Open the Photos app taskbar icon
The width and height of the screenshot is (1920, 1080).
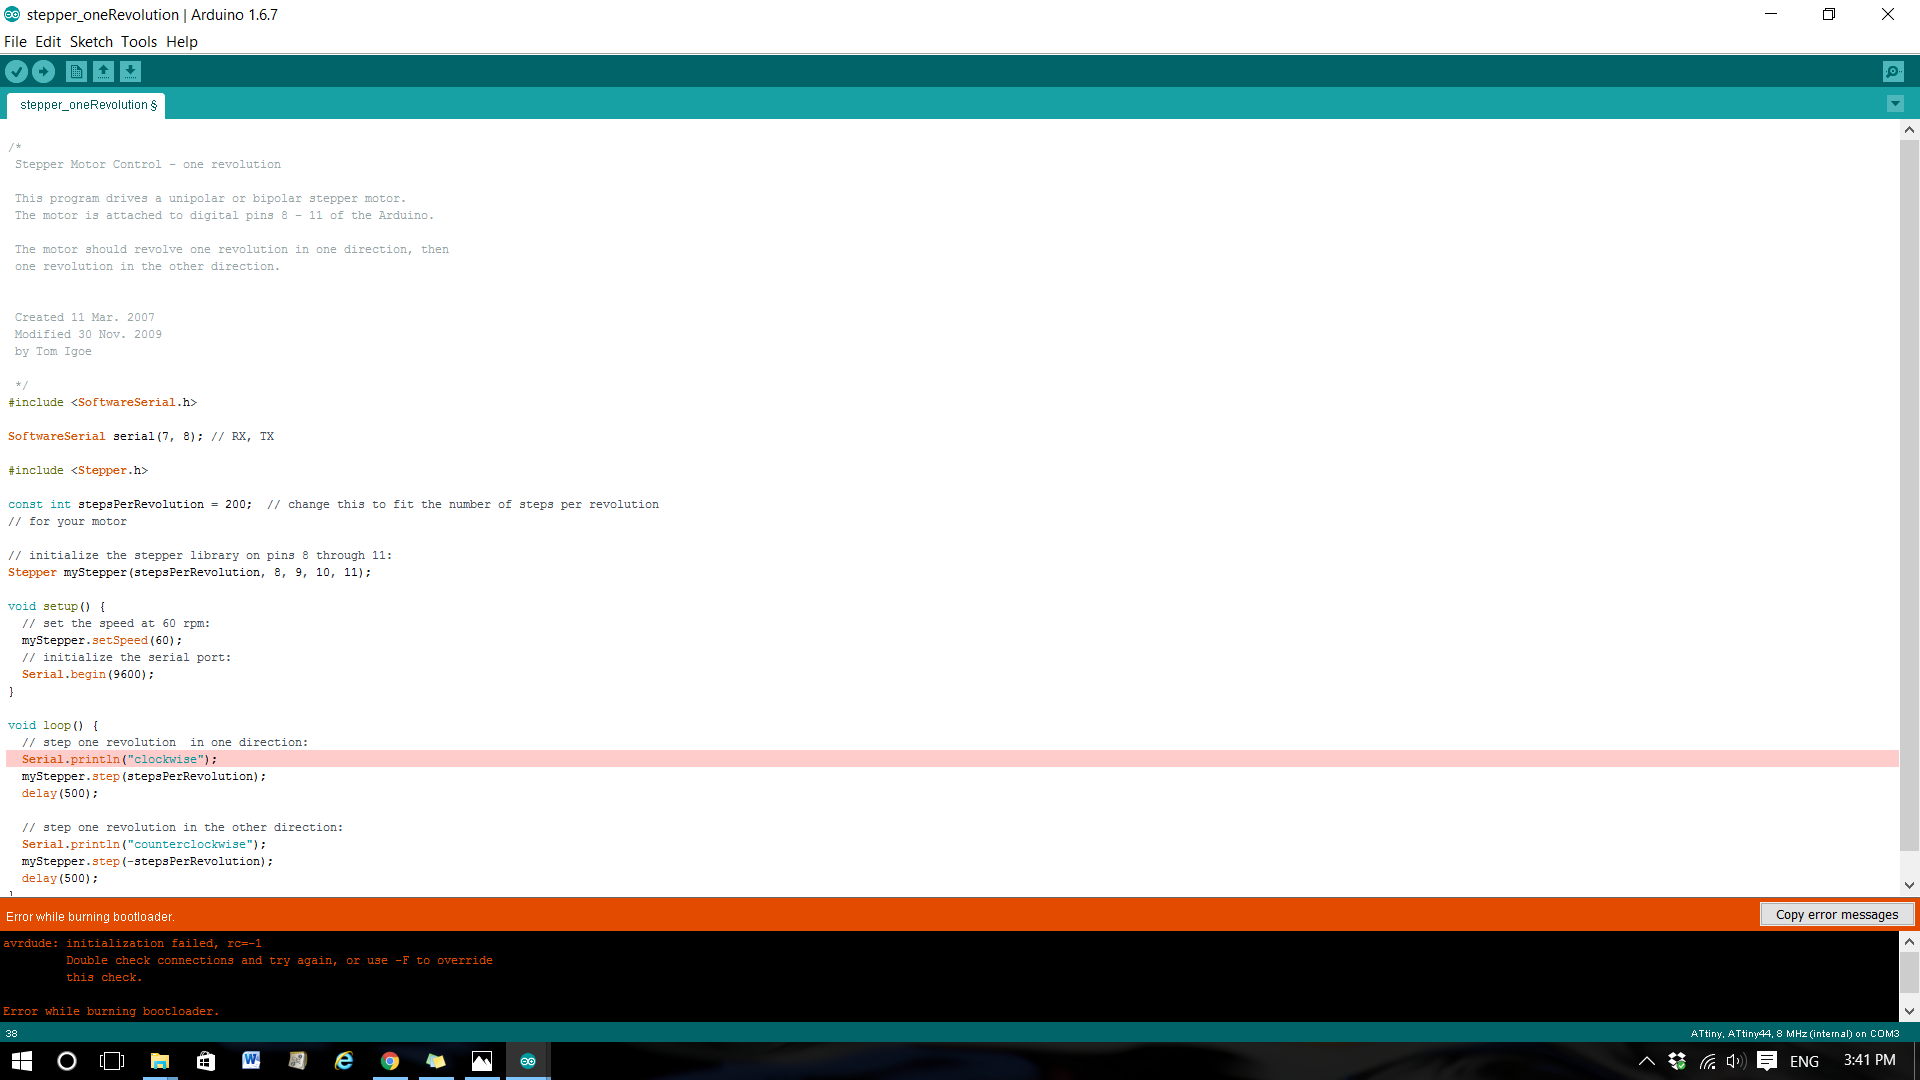pyautogui.click(x=482, y=1061)
